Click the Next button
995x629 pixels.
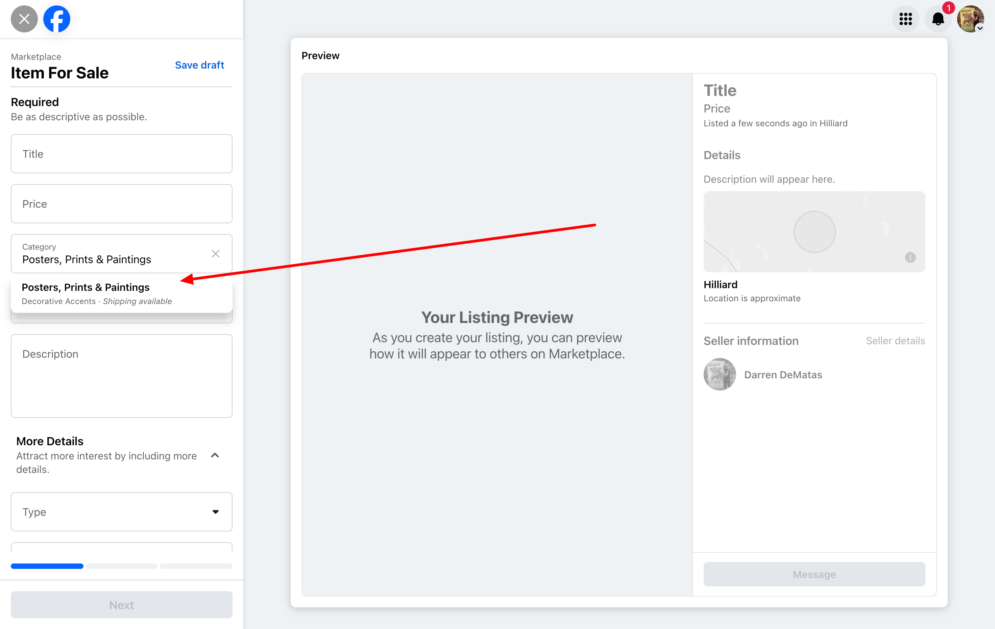pos(121,605)
